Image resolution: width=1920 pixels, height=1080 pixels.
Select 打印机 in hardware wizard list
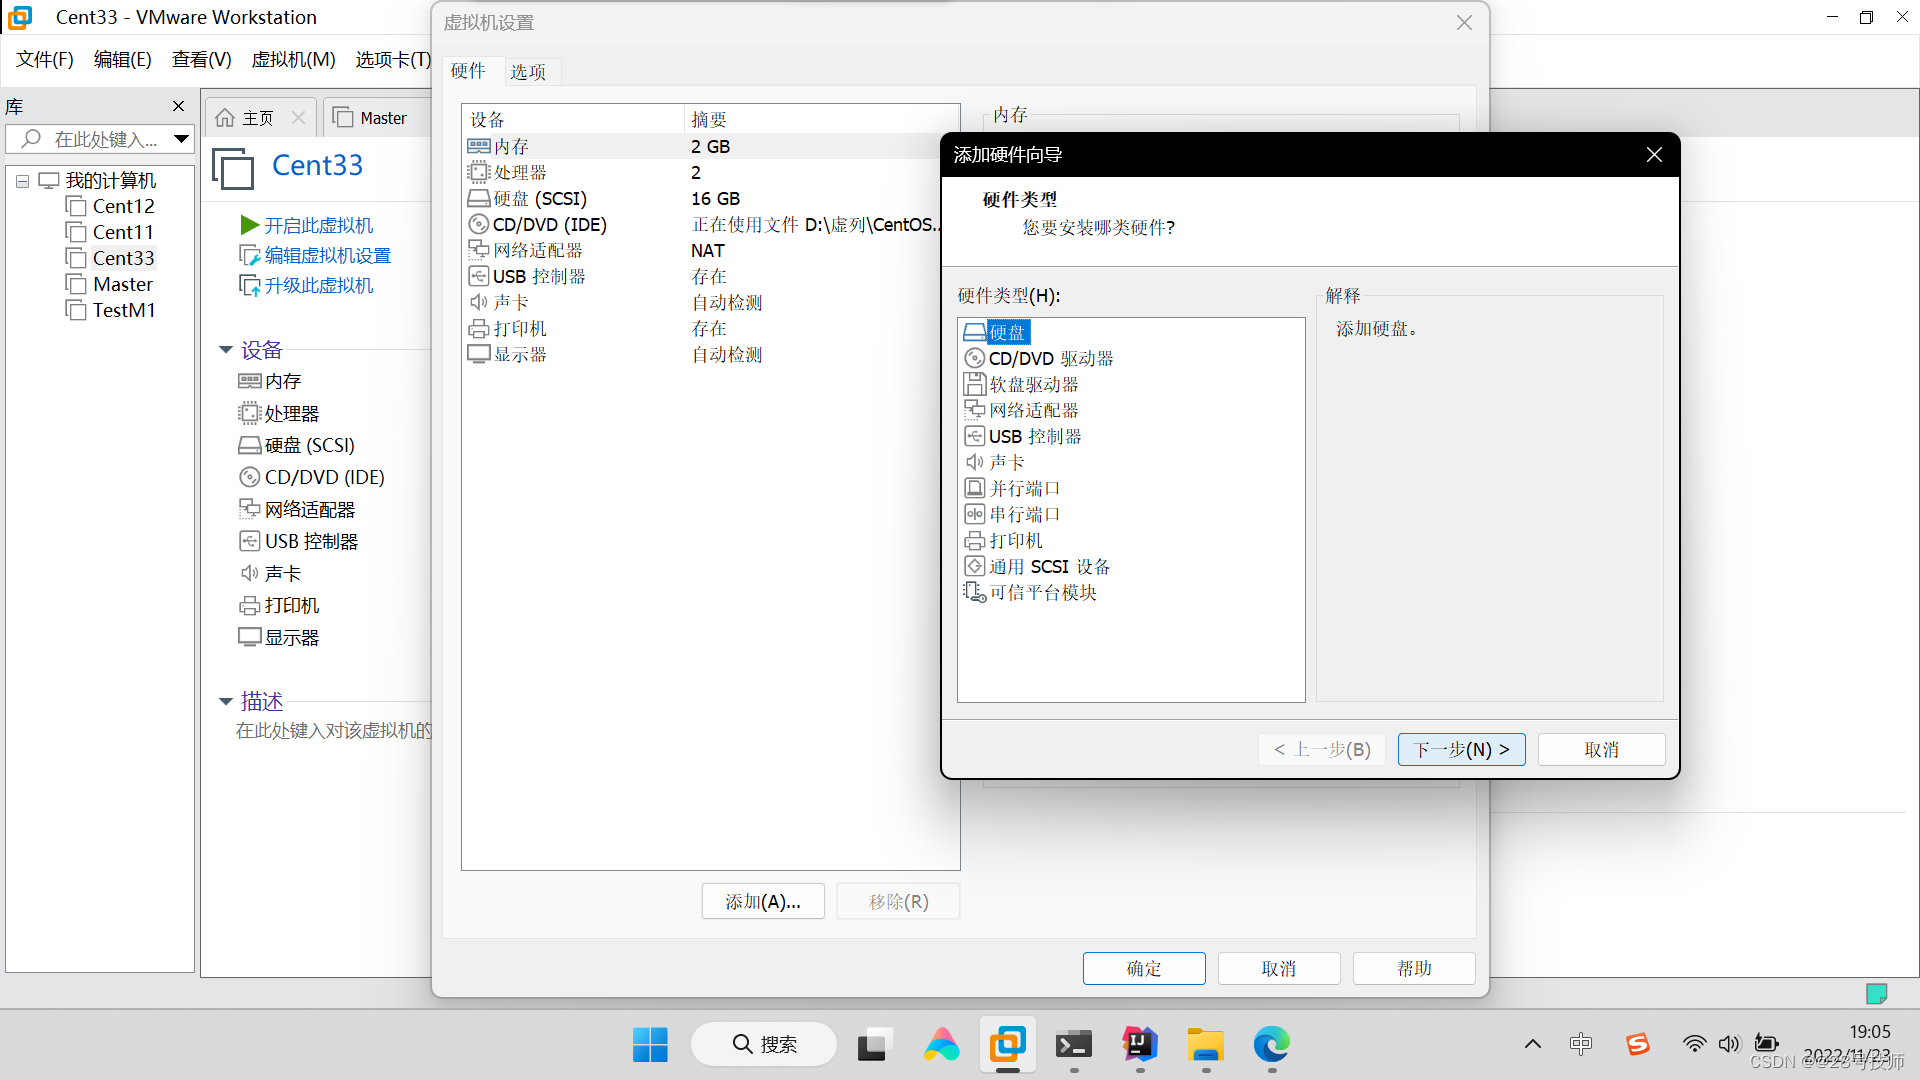(1003, 540)
